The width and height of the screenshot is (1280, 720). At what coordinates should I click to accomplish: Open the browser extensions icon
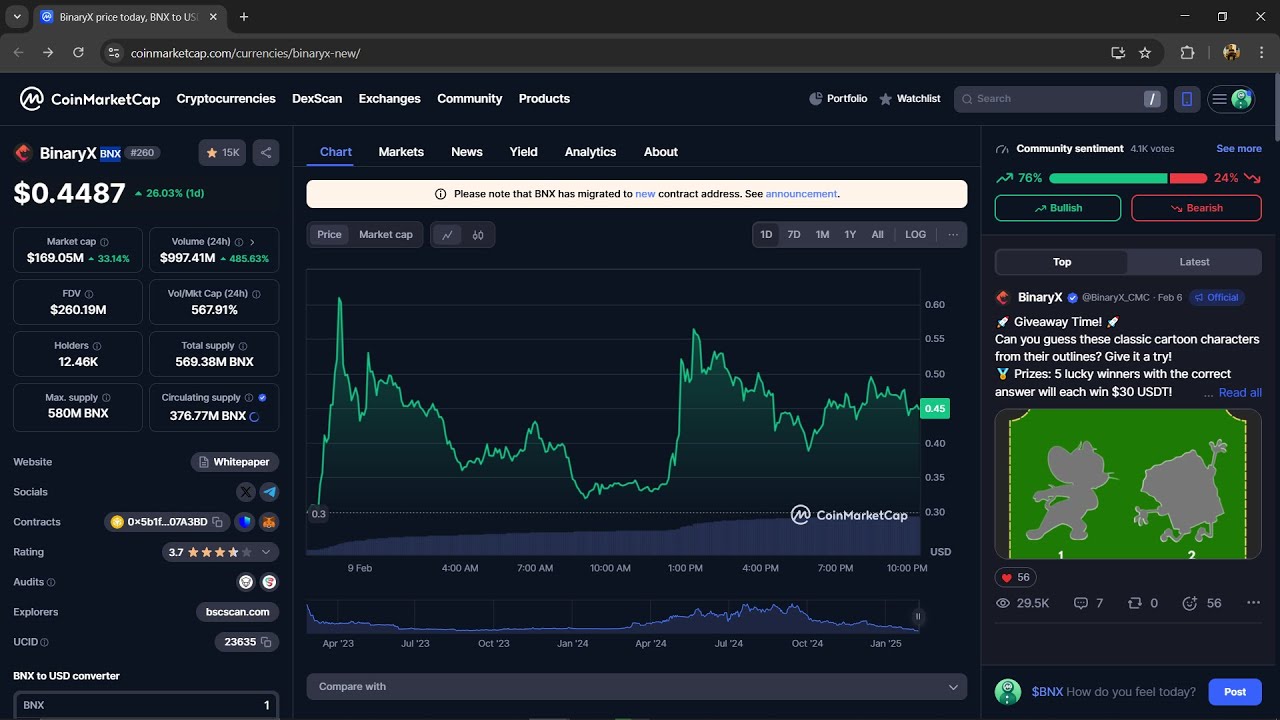(x=1187, y=53)
